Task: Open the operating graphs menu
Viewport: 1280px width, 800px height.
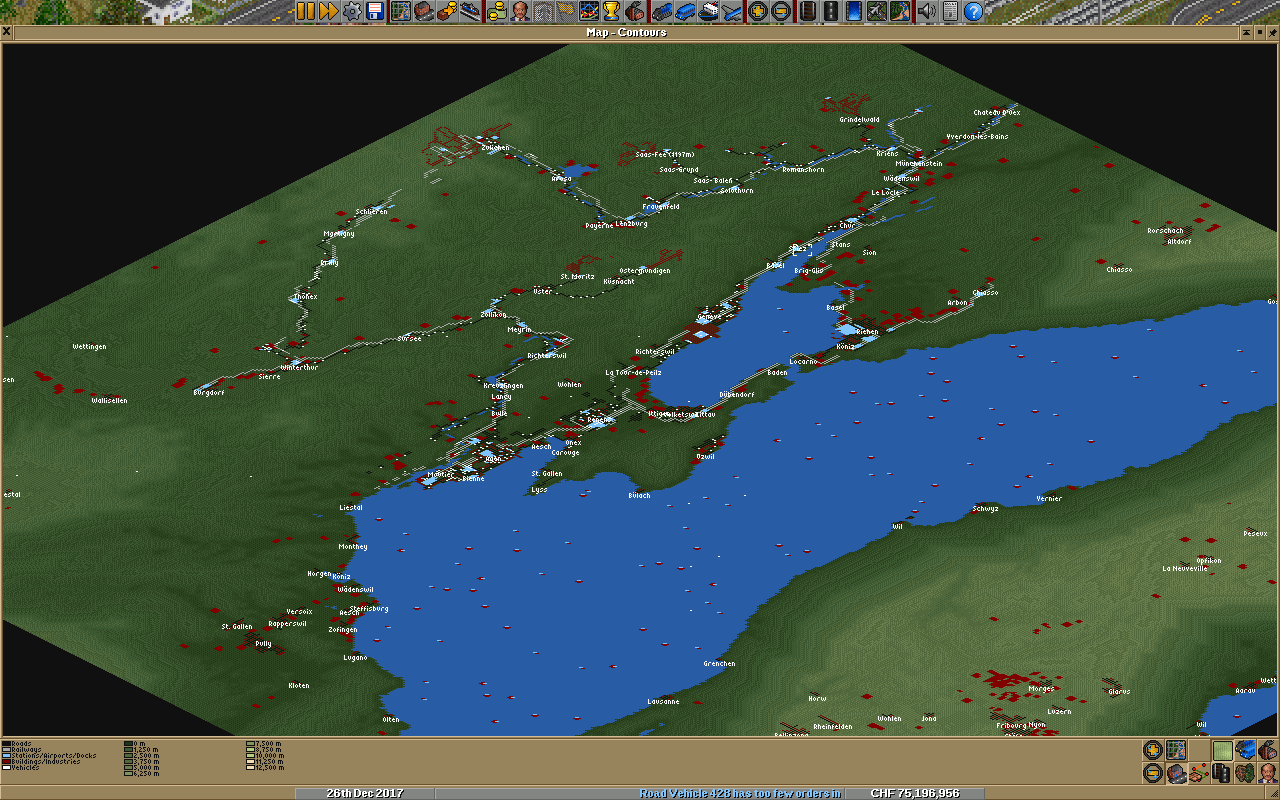Action: coord(589,12)
